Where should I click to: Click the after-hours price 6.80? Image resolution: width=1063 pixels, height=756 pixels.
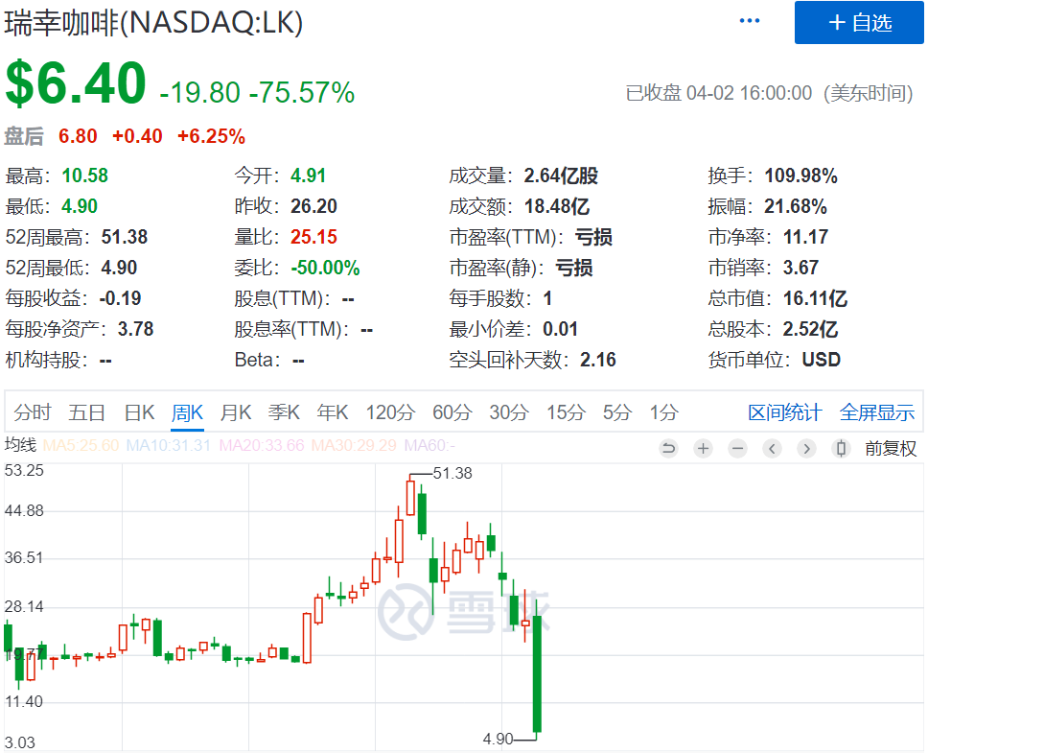[x=78, y=136]
